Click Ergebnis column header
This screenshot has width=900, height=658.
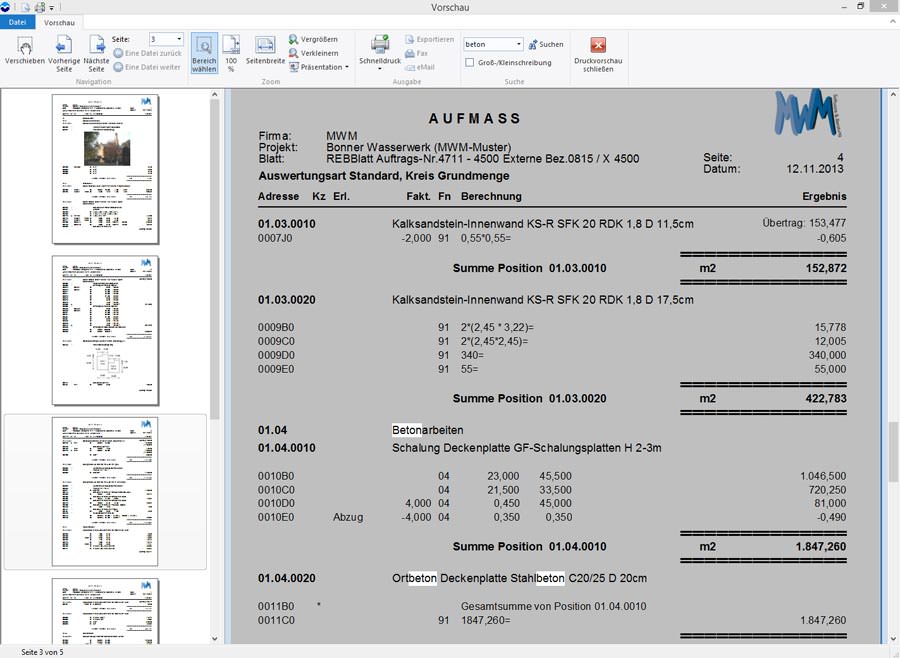tap(824, 196)
